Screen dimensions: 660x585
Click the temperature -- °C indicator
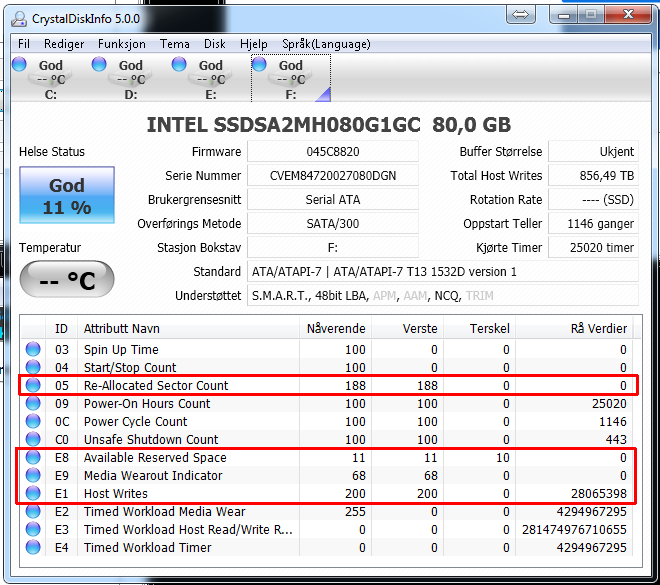coord(67,279)
